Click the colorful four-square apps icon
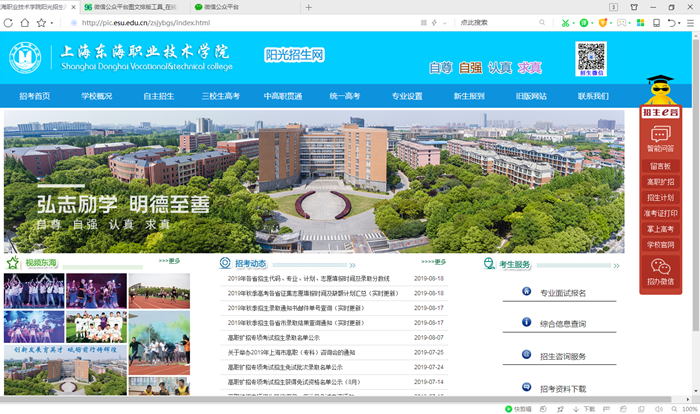The image size is (700, 414). tap(640, 23)
